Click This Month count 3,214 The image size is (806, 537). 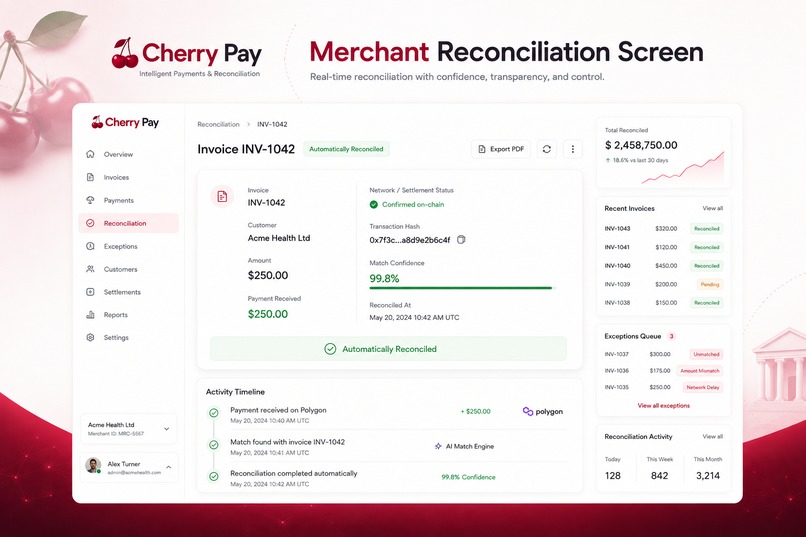(x=708, y=476)
